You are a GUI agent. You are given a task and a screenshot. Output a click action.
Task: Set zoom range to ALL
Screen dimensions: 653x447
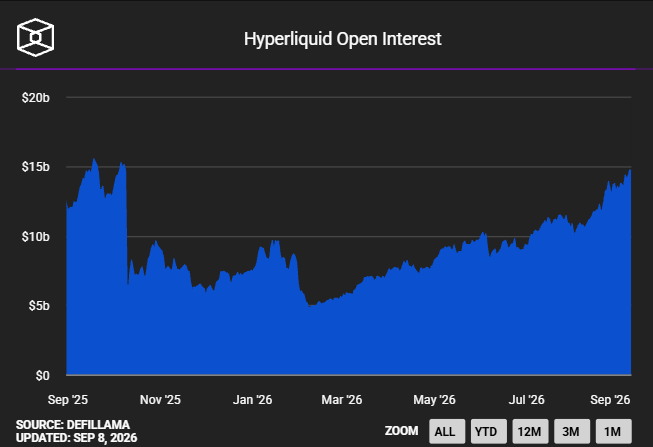coord(447,431)
